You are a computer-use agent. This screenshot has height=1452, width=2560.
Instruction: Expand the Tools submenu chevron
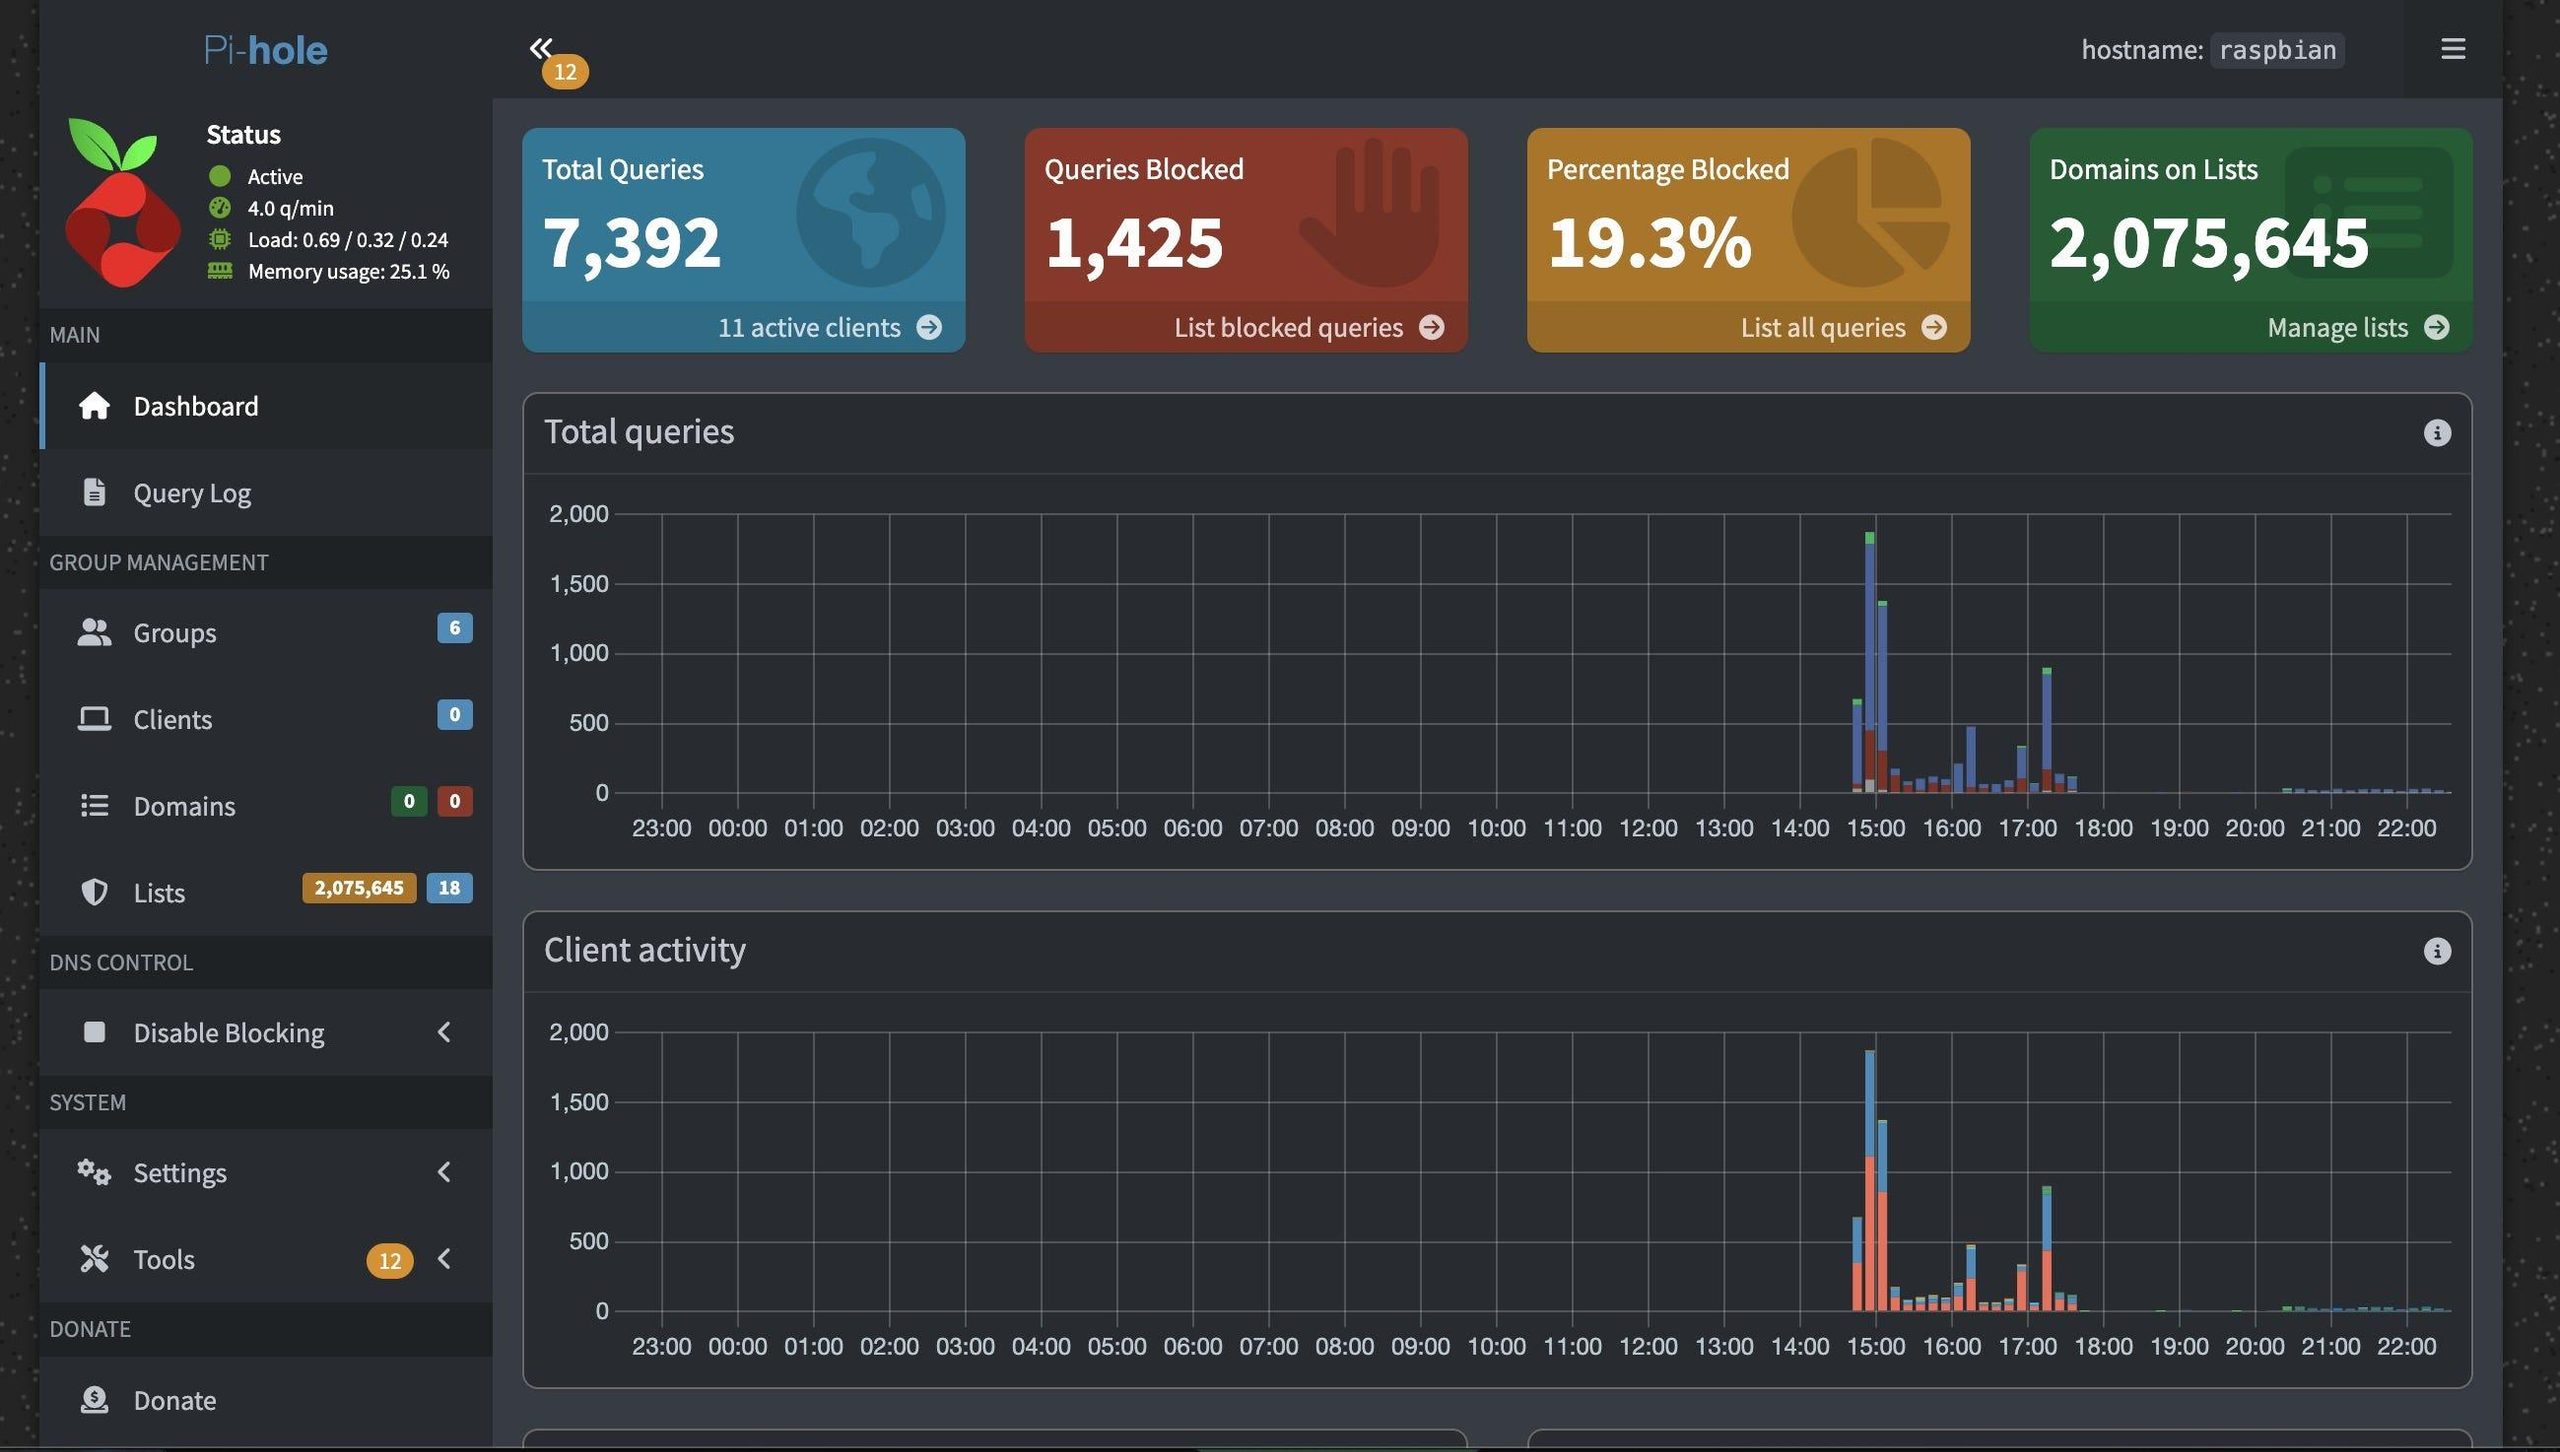[x=444, y=1258]
